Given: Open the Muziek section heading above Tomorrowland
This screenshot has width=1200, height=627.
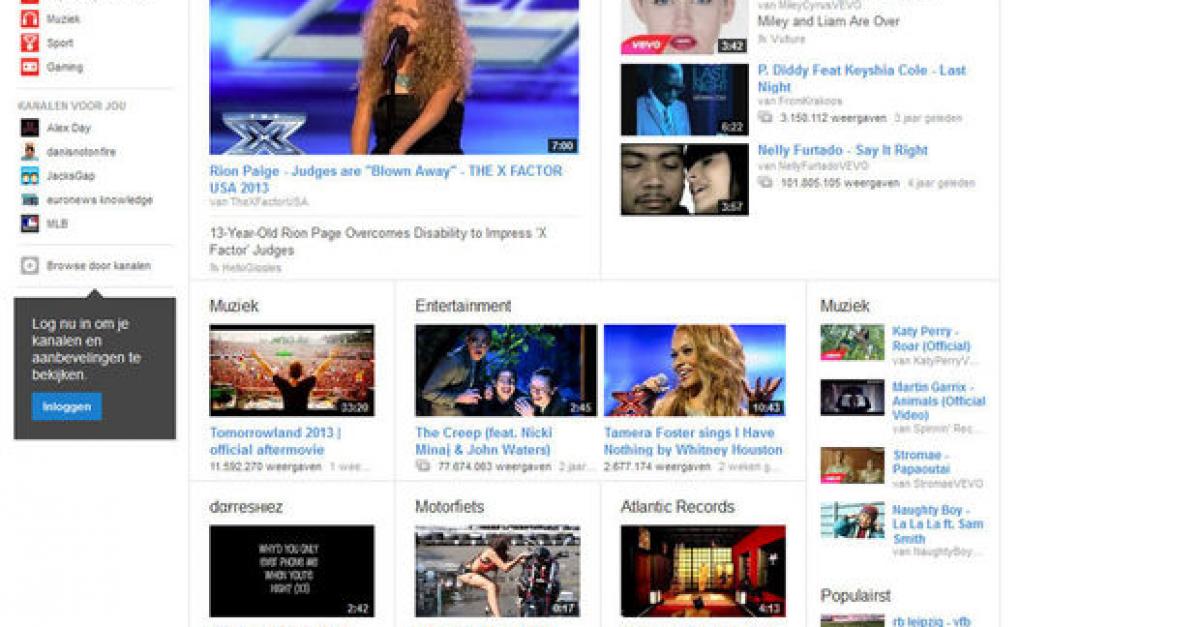Looking at the screenshot, I should pyautogui.click(x=234, y=306).
